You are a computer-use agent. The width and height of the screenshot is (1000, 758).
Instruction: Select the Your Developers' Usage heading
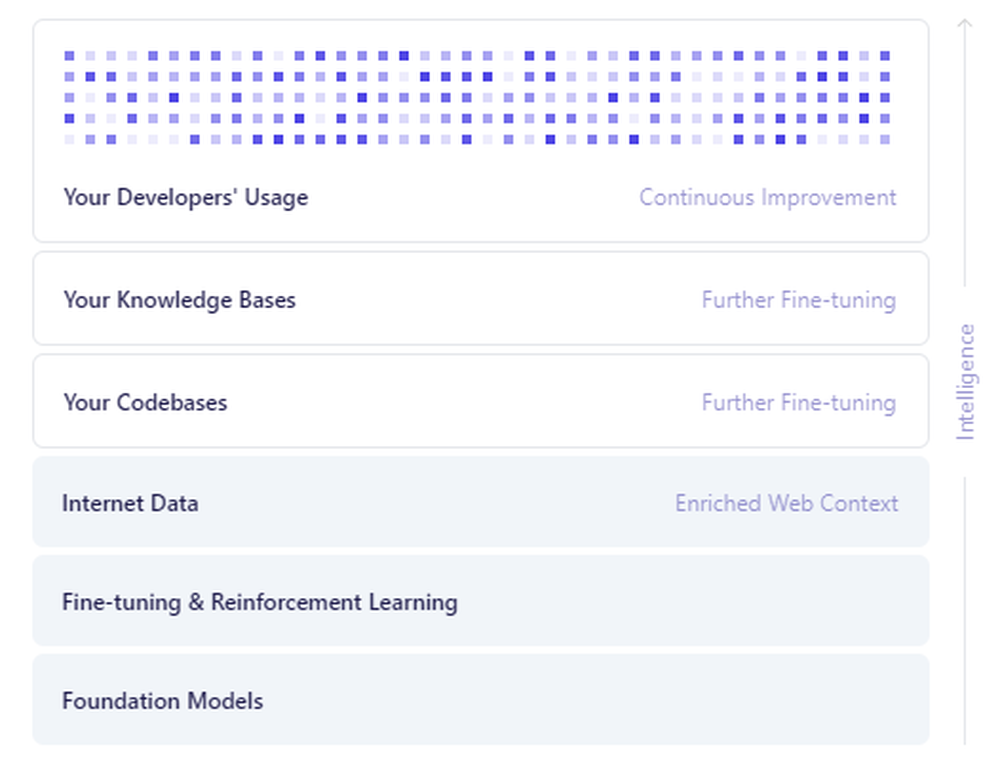coord(186,198)
